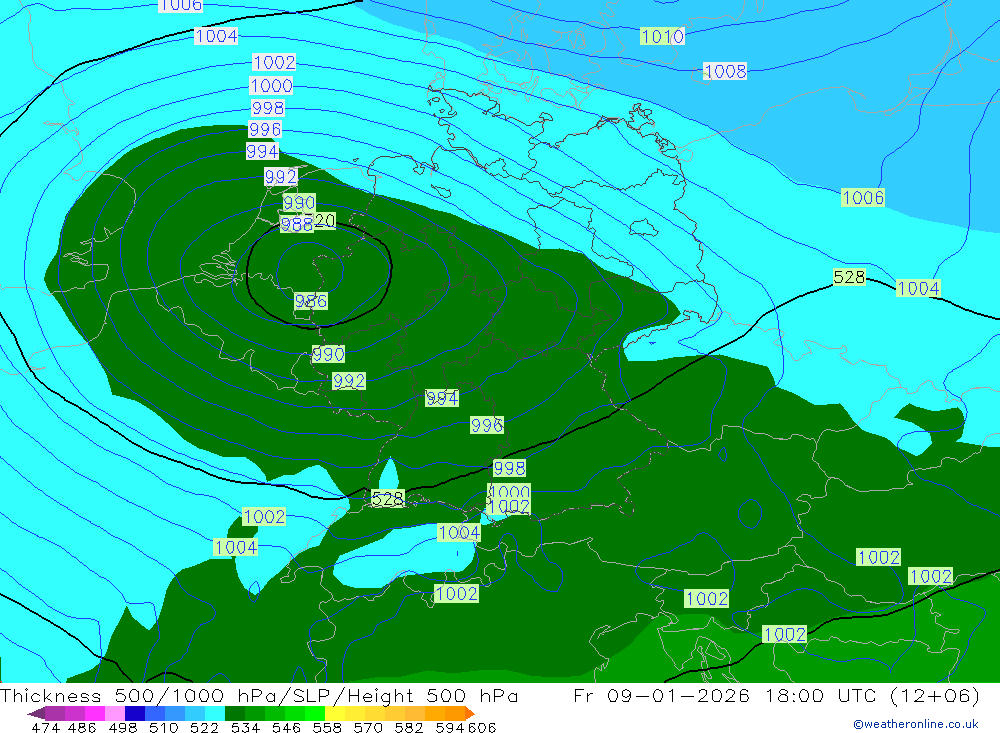
Task: Click the '986' low-center pressure label
Action: click(311, 300)
